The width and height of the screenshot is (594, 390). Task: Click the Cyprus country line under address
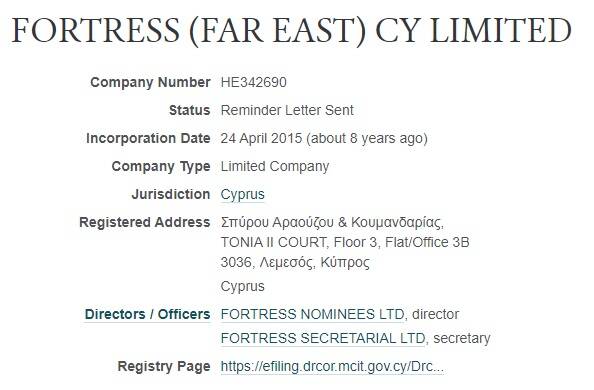[x=242, y=286]
